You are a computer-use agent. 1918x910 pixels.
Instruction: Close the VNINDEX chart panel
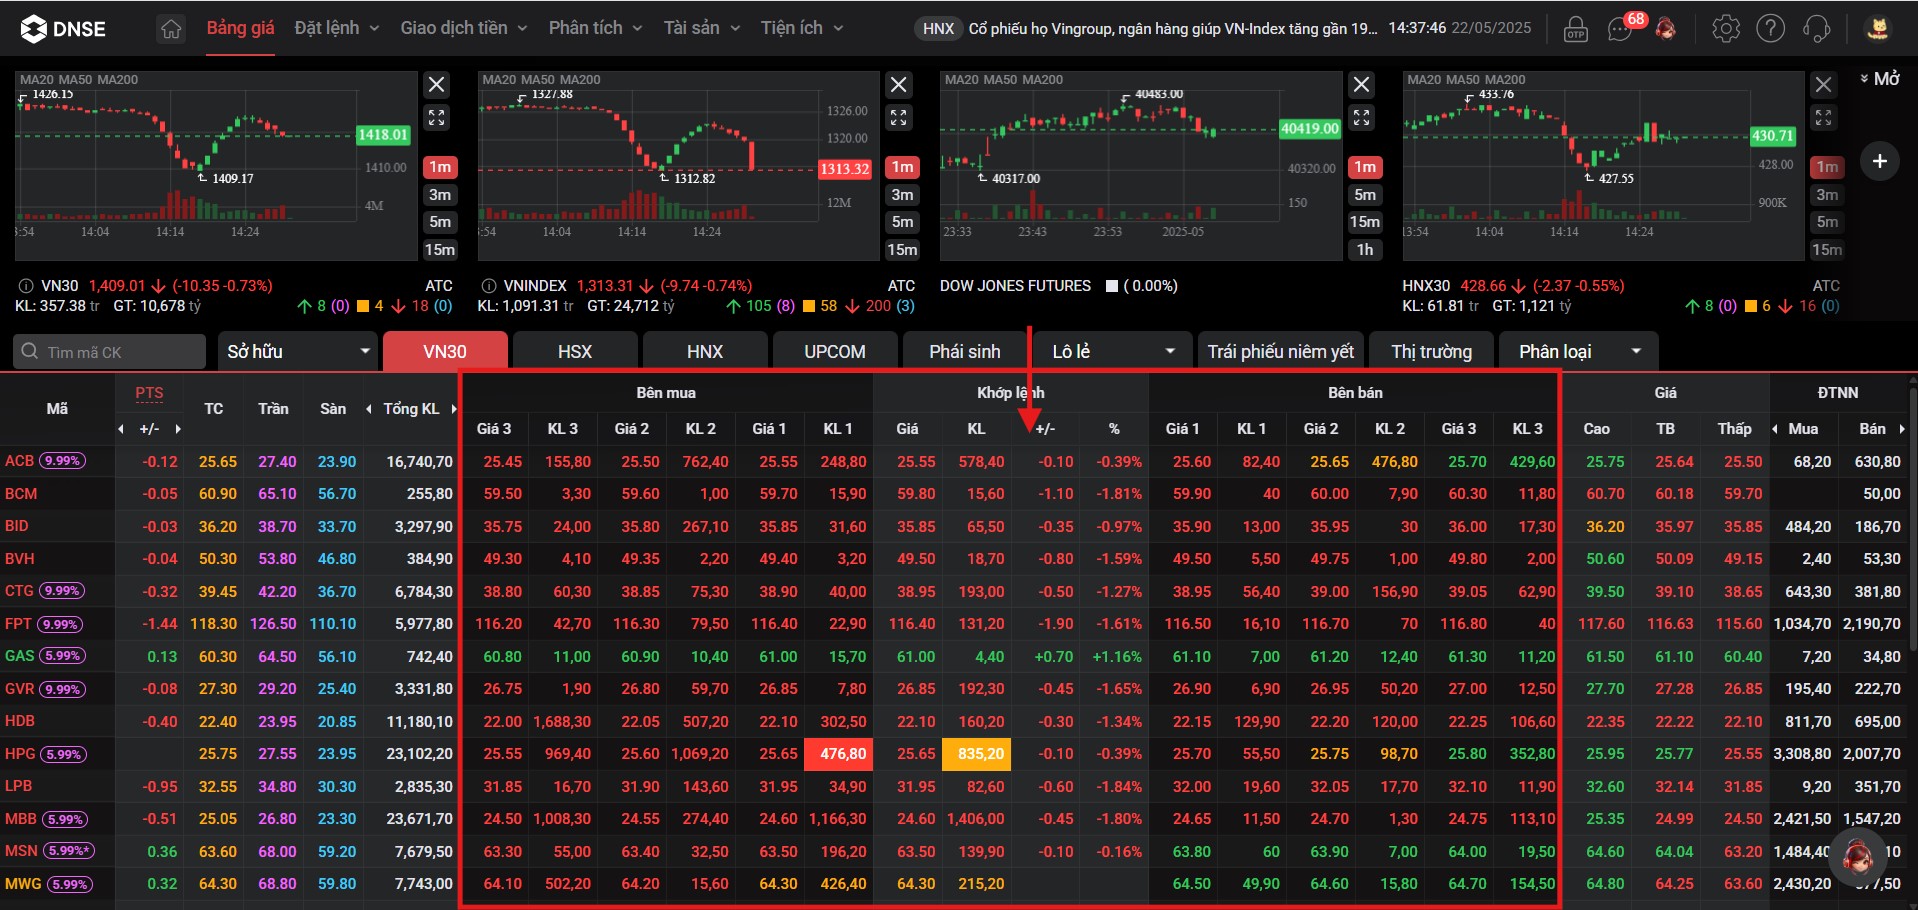899,85
